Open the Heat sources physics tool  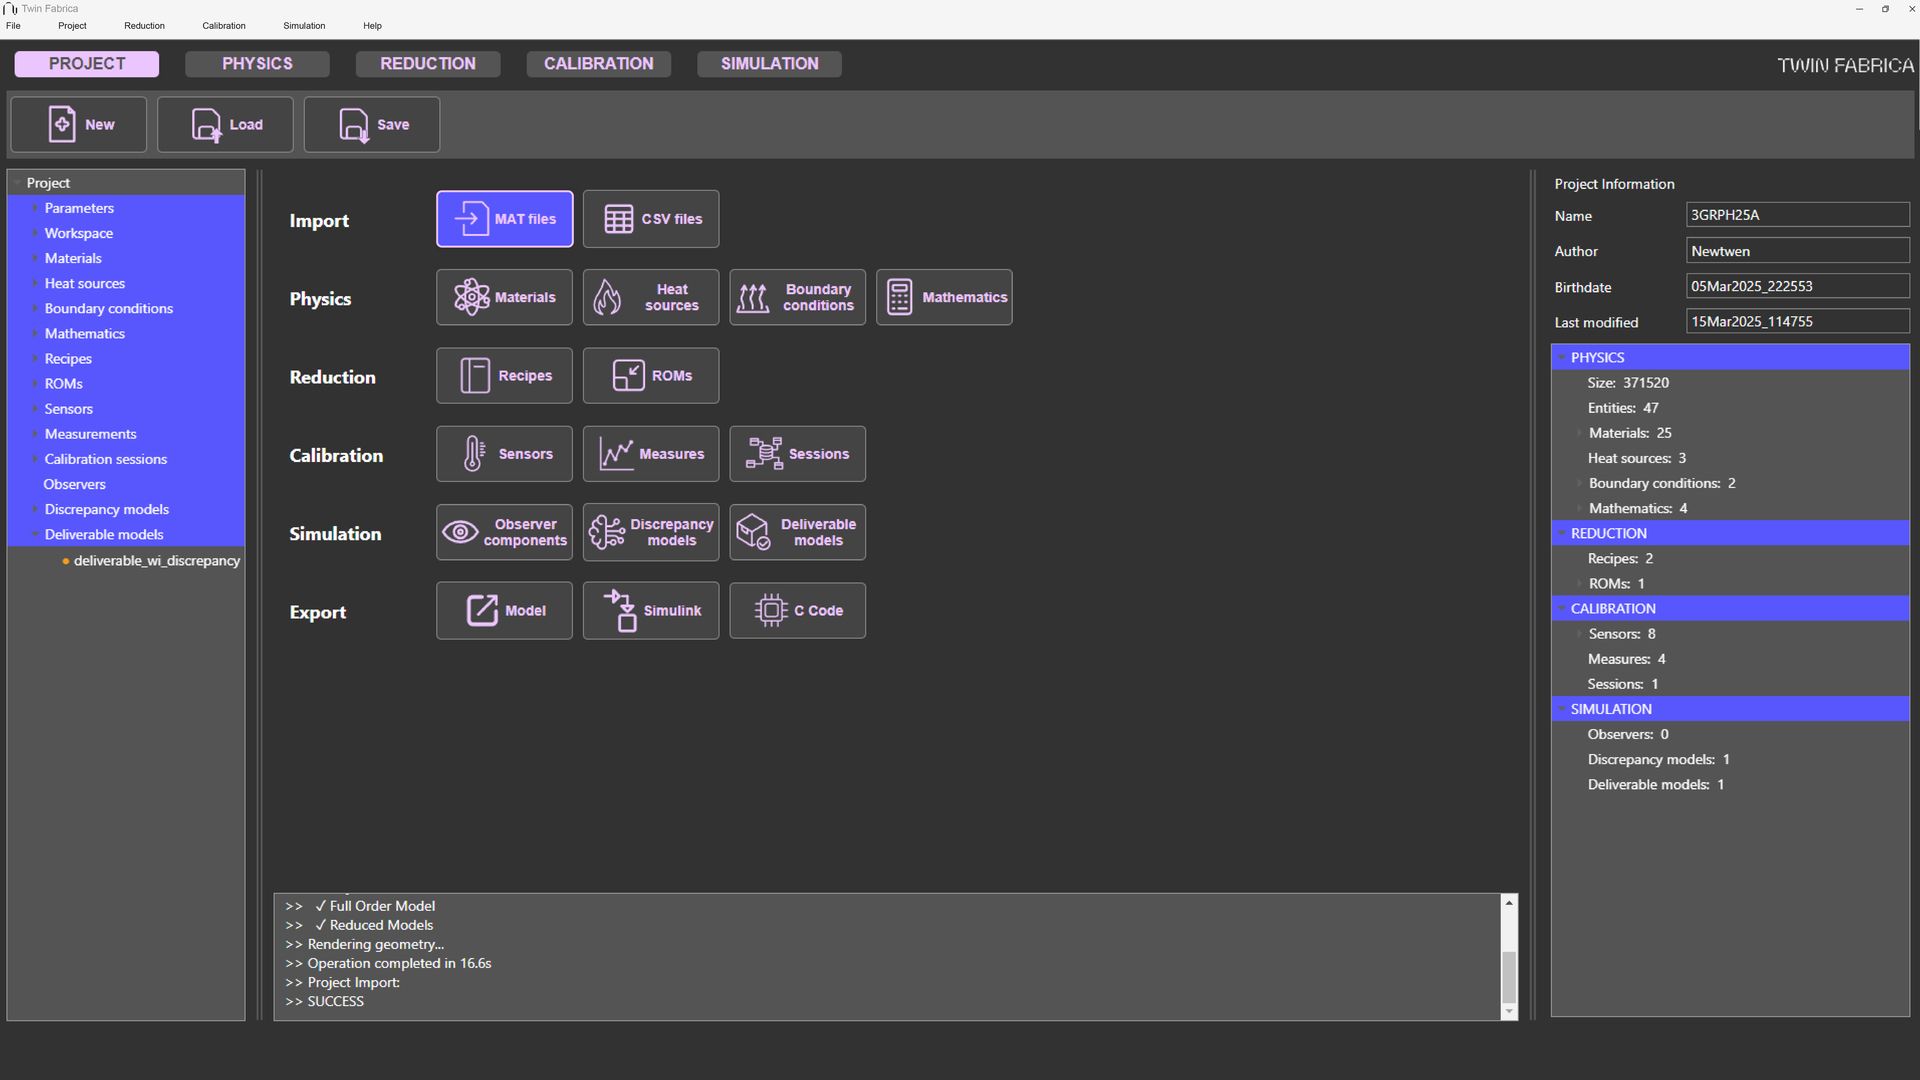[x=651, y=297]
